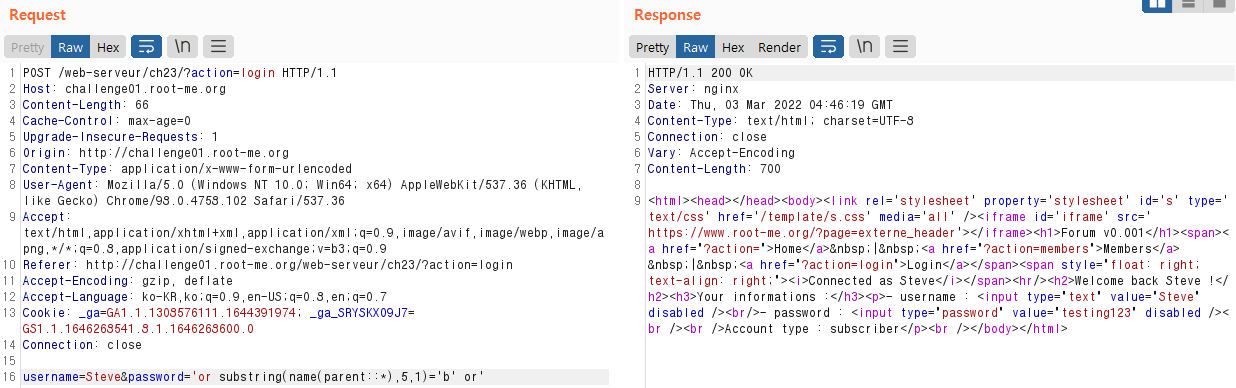
Task: Switch Response view to Pretty tab
Action: click(x=653, y=47)
